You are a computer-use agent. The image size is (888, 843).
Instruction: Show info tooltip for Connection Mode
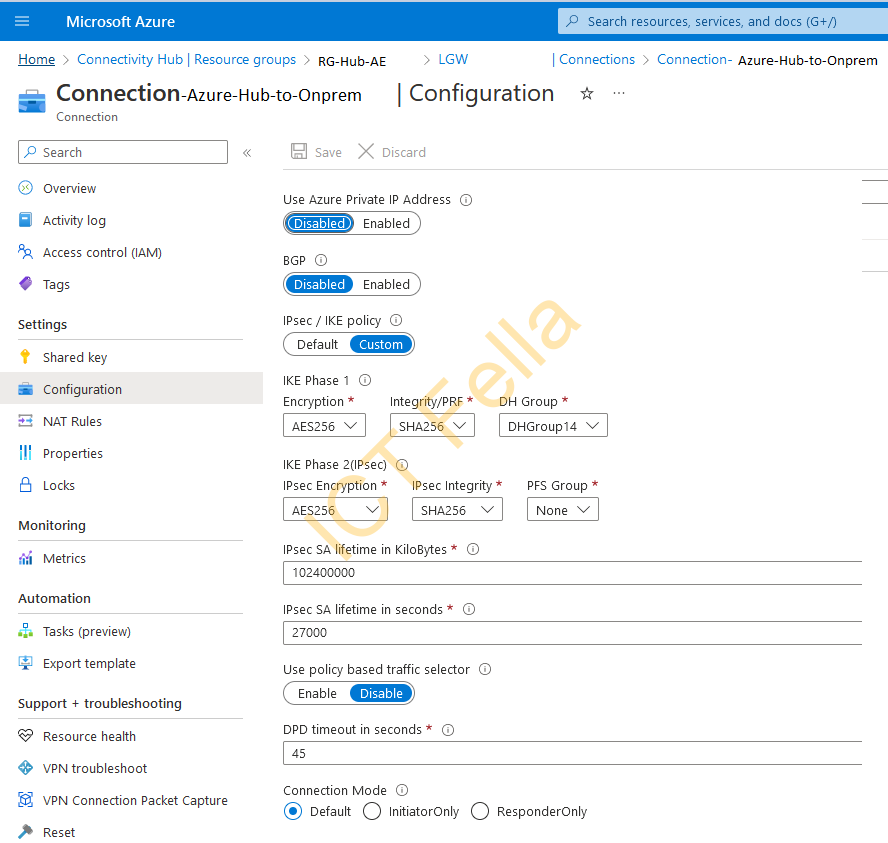click(x=402, y=790)
